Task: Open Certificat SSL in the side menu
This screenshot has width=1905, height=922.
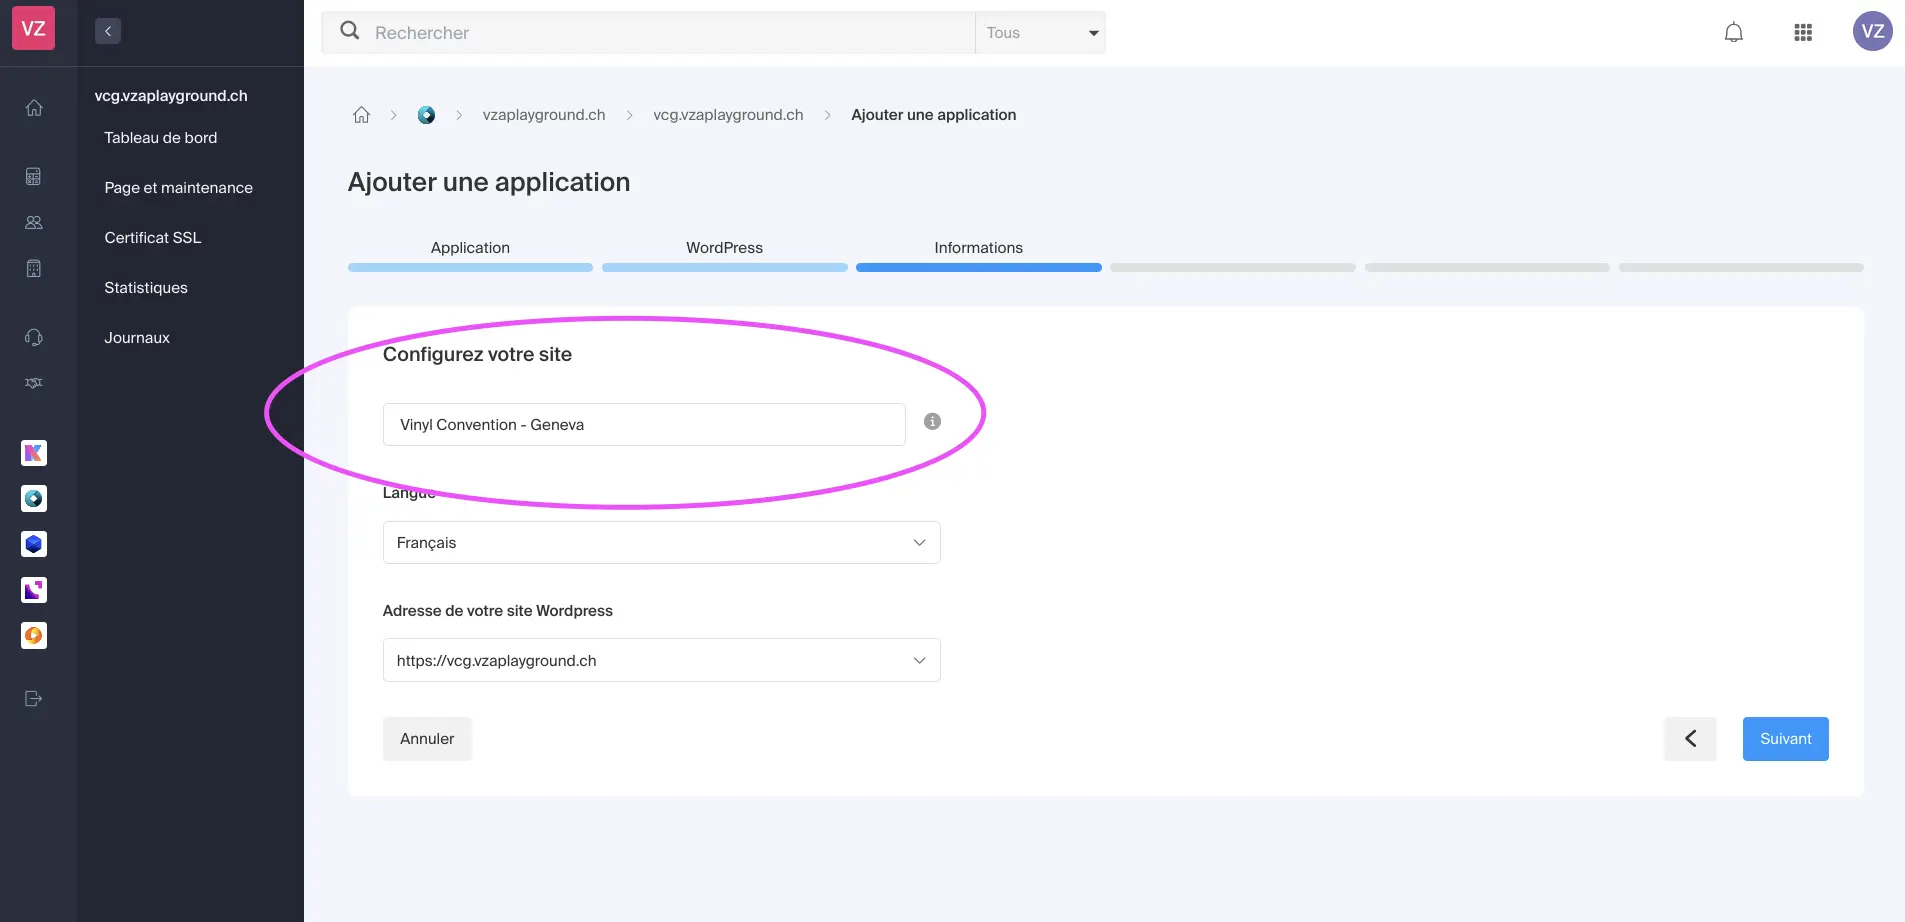Action: tap(153, 238)
